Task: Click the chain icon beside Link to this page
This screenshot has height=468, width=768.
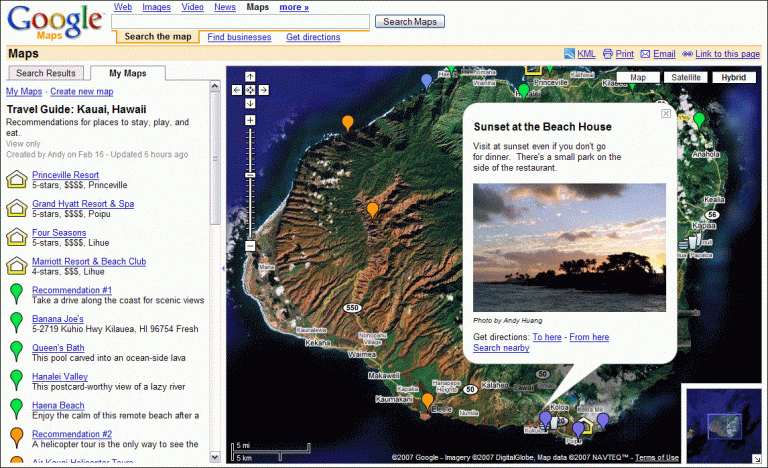Action: pyautogui.click(x=687, y=54)
